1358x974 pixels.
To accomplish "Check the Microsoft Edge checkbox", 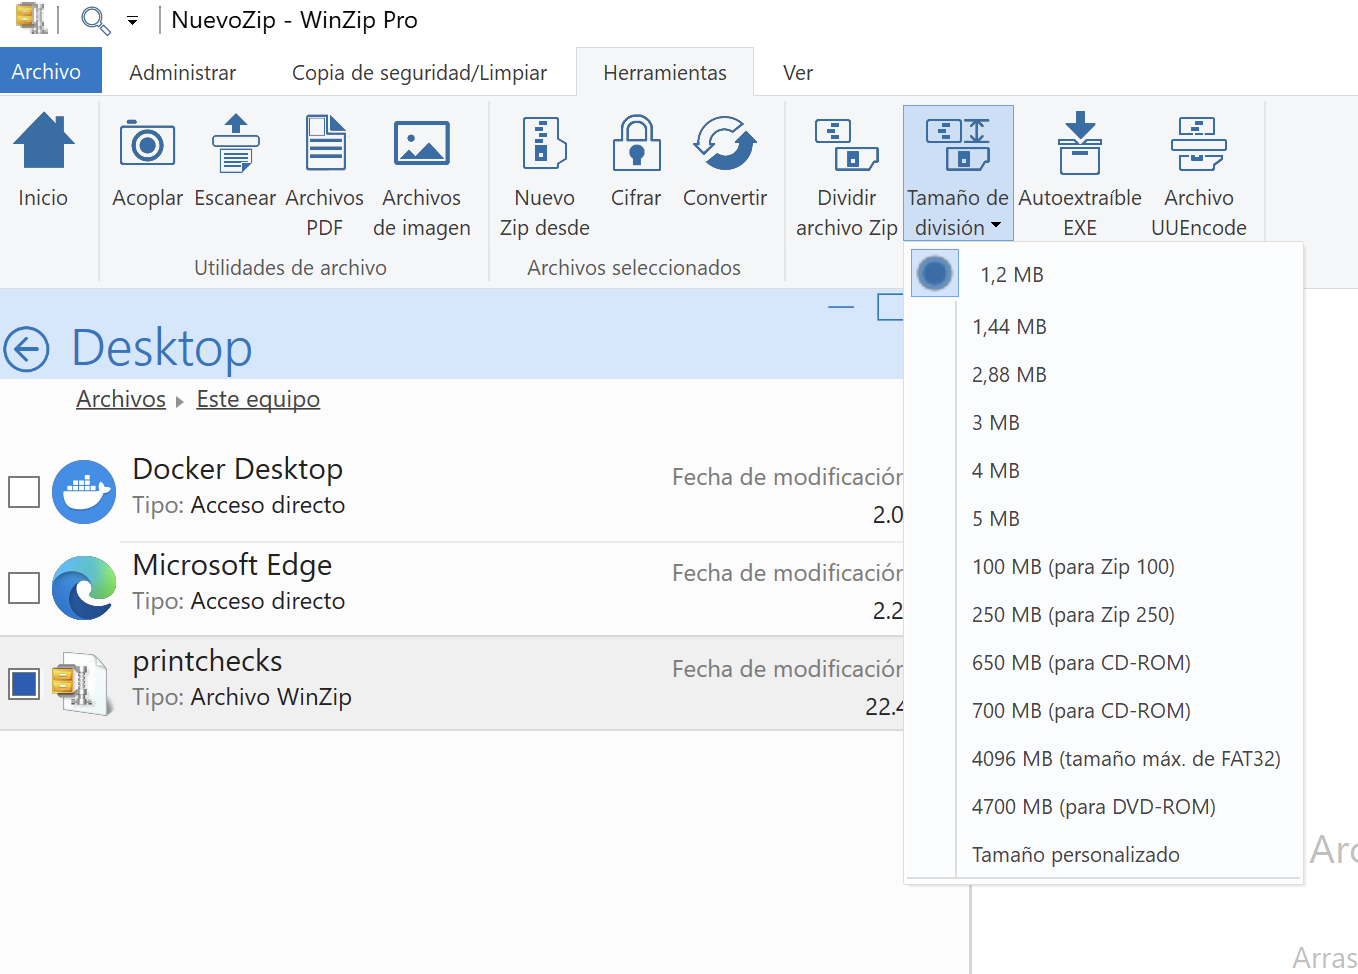I will (x=24, y=588).
